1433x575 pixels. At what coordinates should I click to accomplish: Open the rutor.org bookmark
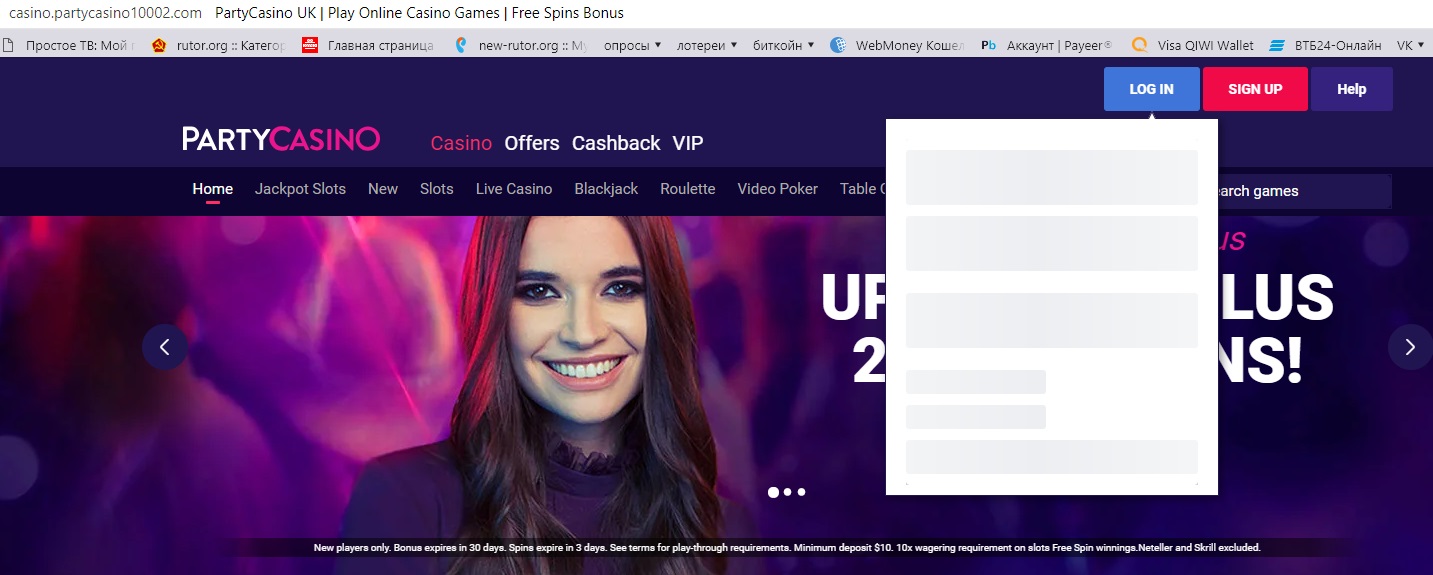(218, 45)
